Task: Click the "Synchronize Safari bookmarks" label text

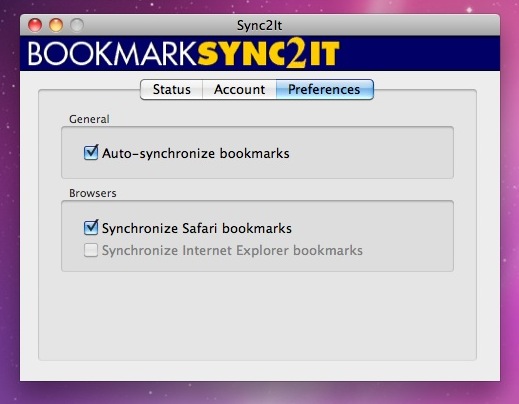Action: 197,228
